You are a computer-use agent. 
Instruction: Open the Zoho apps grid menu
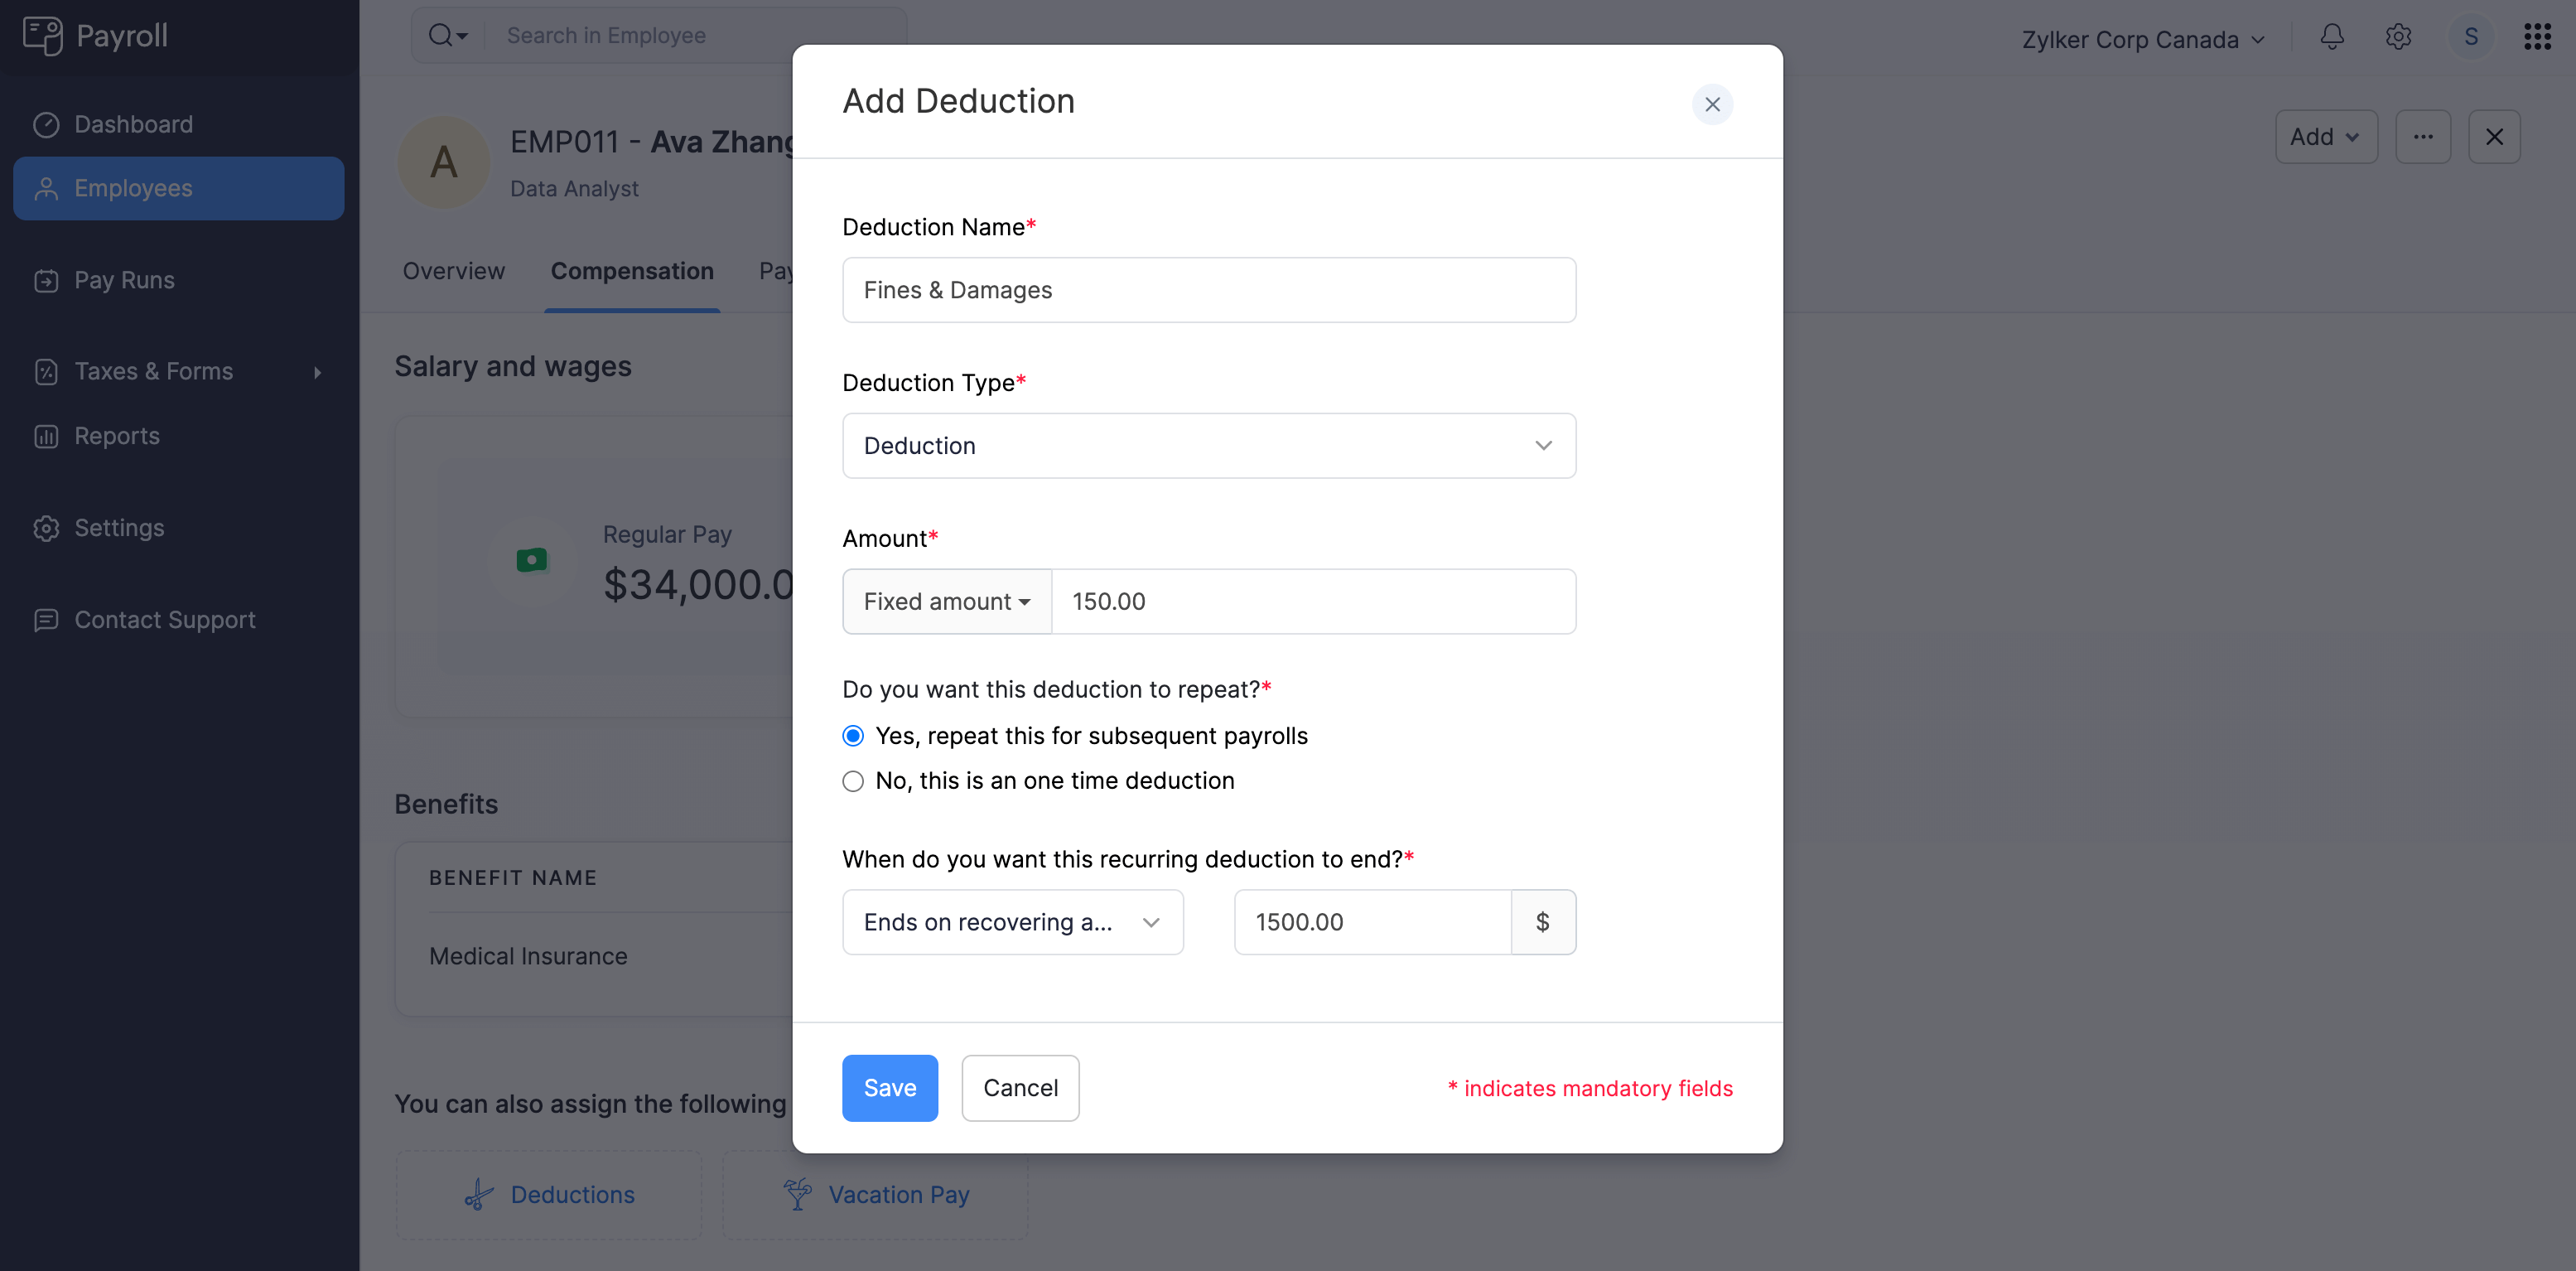[2537, 37]
